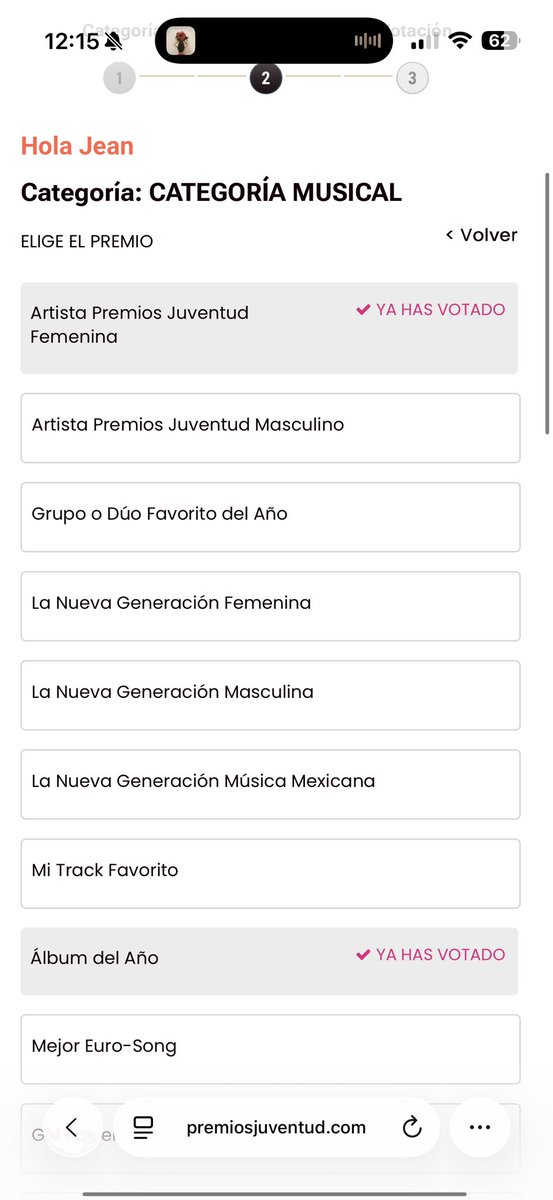
Task: Select step 2 in the progress indicator
Action: pos(266,78)
